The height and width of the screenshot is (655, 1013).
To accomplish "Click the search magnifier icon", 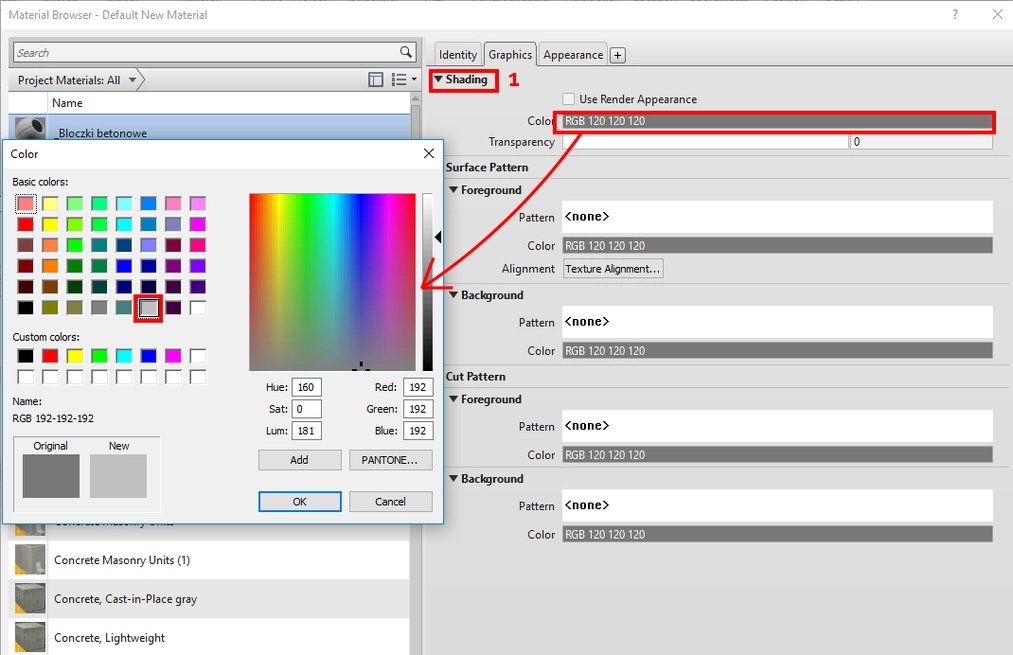I will pyautogui.click(x=406, y=52).
